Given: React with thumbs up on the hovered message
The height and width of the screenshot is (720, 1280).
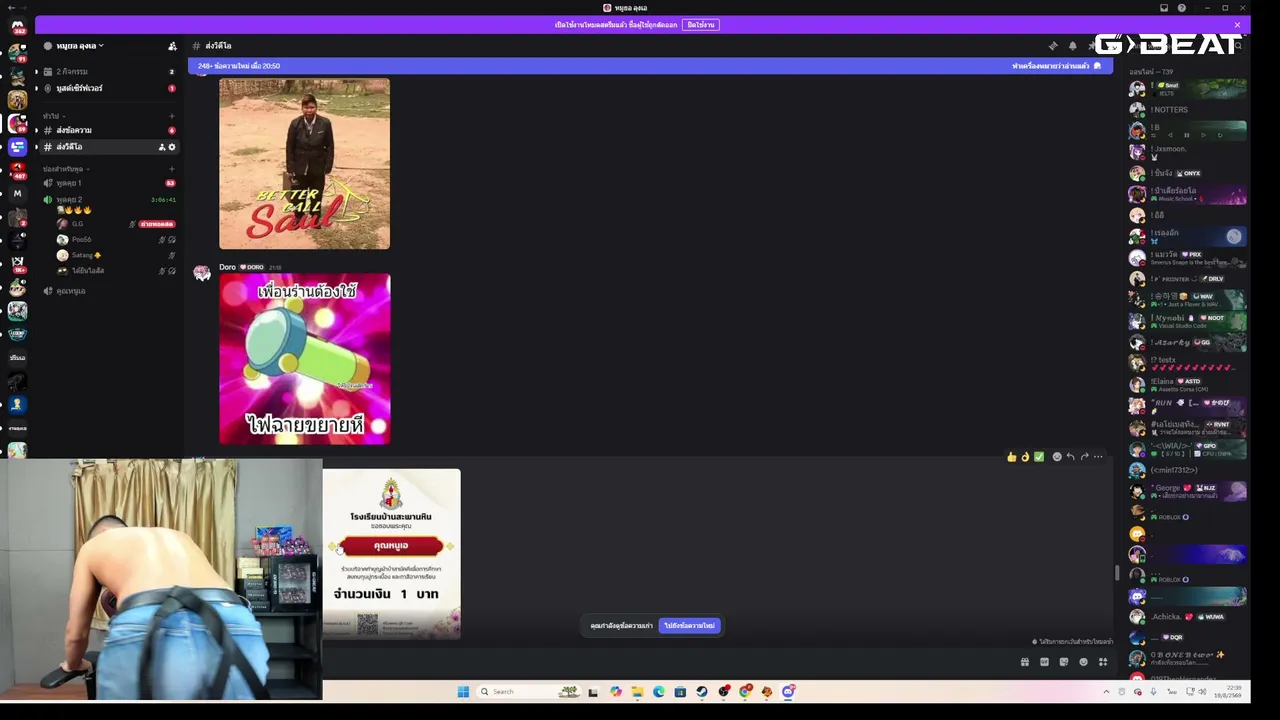Looking at the screenshot, I should click(1012, 457).
